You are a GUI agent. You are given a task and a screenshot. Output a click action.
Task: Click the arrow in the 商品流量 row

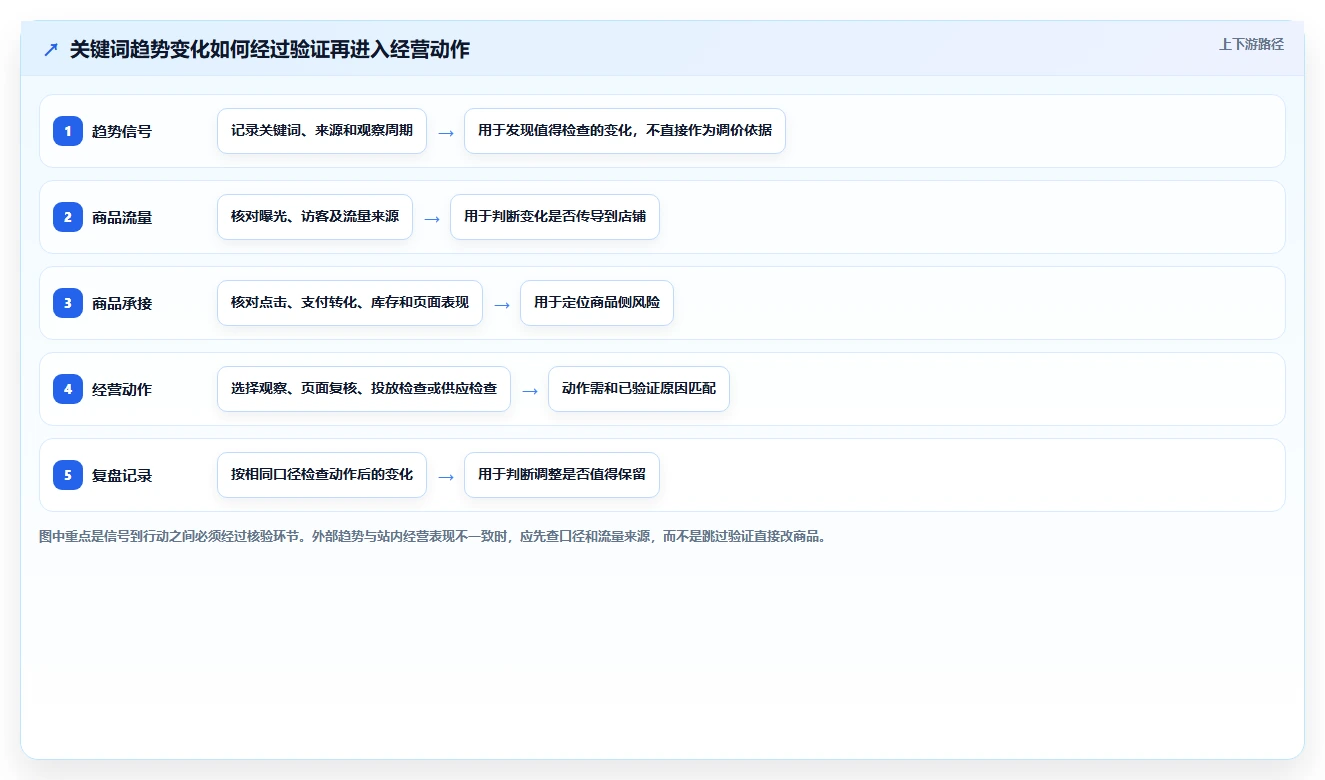click(x=432, y=218)
